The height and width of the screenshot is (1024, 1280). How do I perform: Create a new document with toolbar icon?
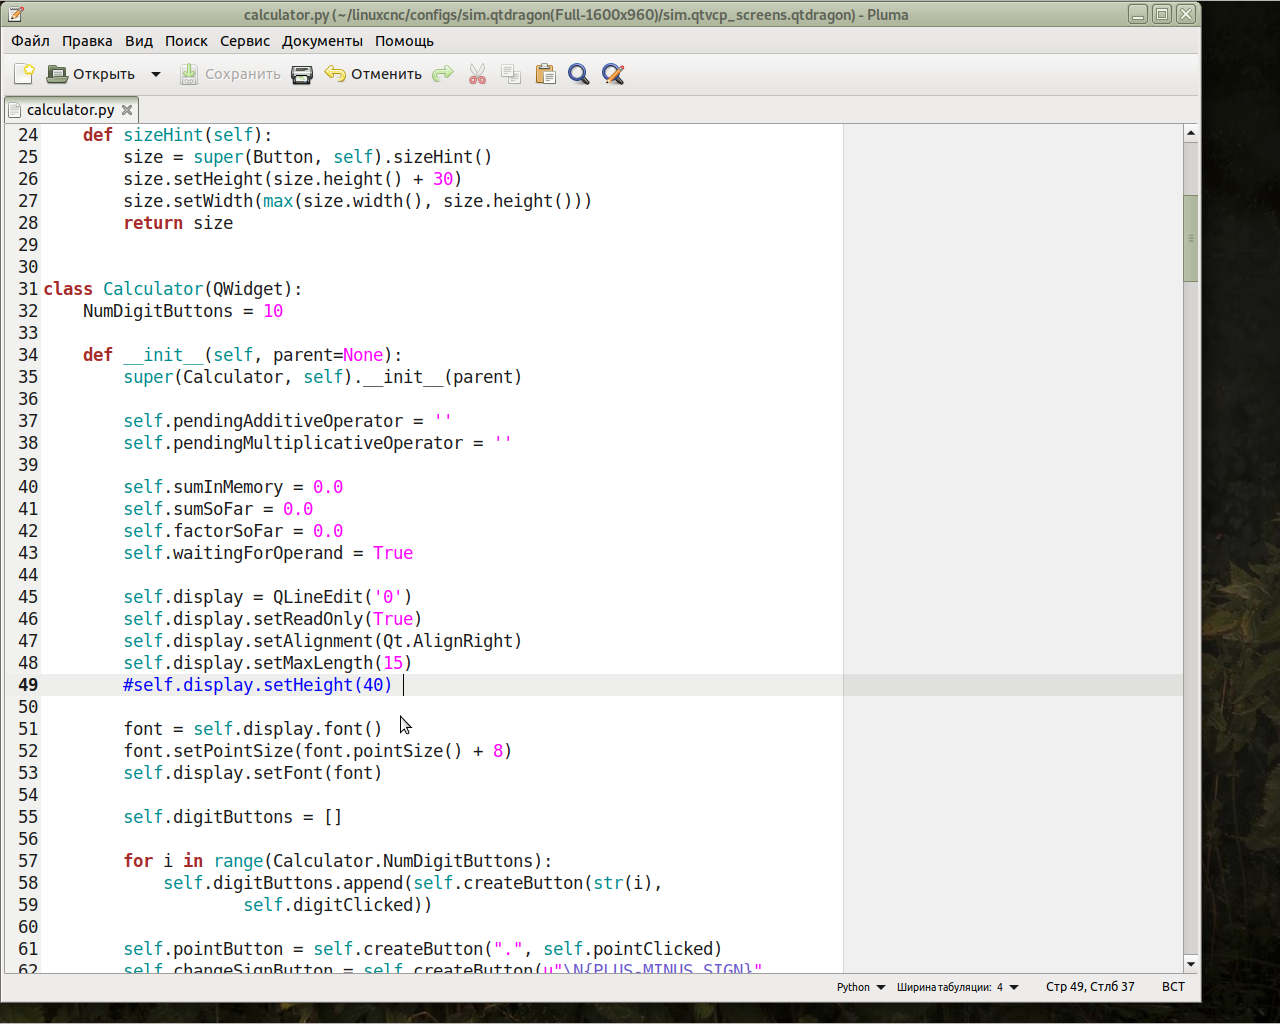point(24,74)
